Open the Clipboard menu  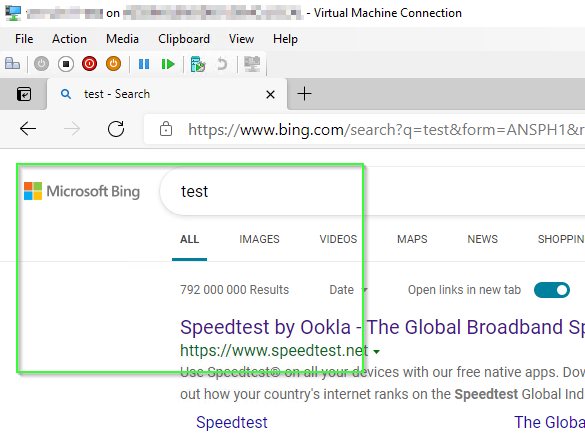point(184,39)
